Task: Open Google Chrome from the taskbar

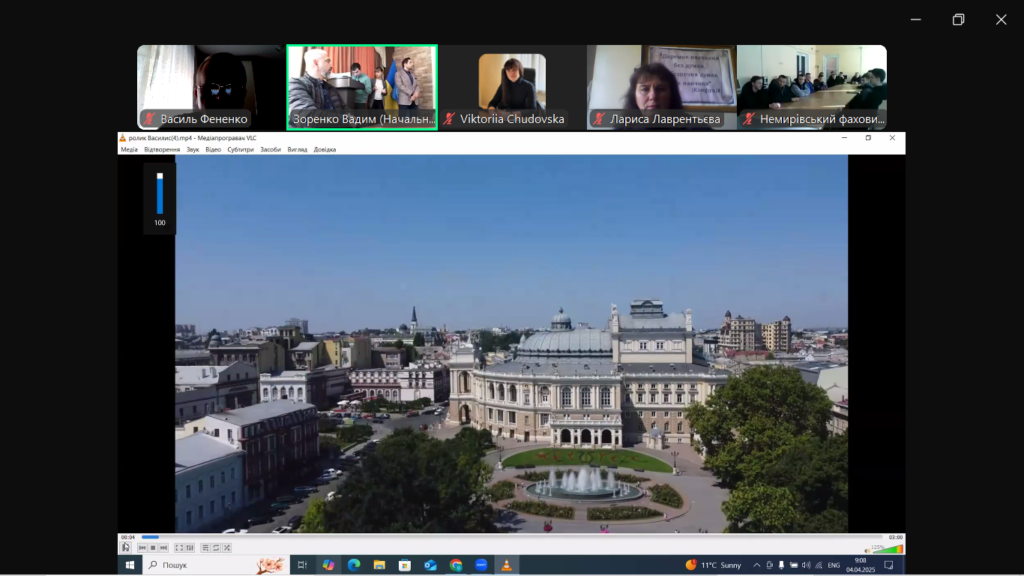Action: pyautogui.click(x=456, y=565)
